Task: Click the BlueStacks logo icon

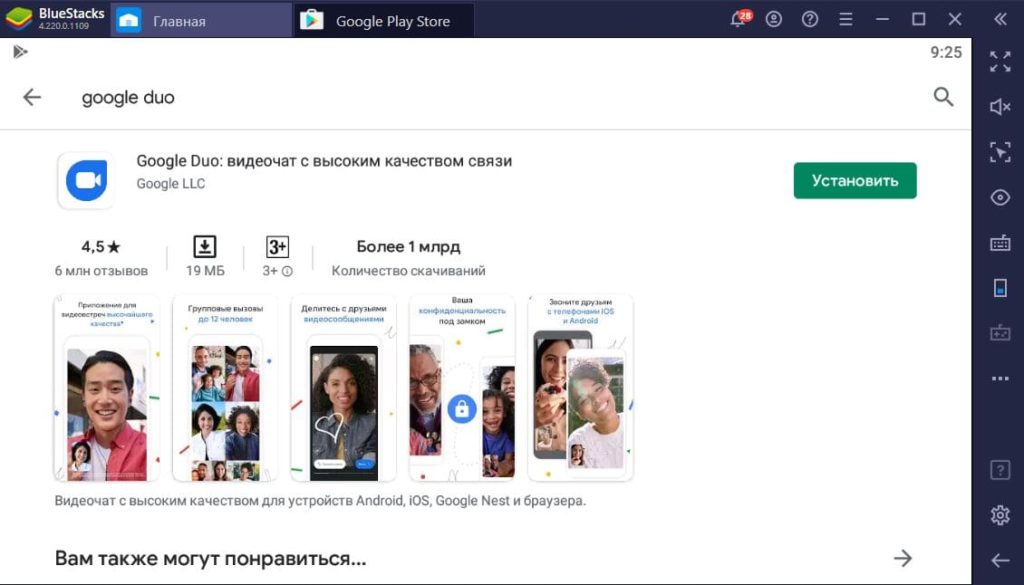Action: tap(18, 19)
